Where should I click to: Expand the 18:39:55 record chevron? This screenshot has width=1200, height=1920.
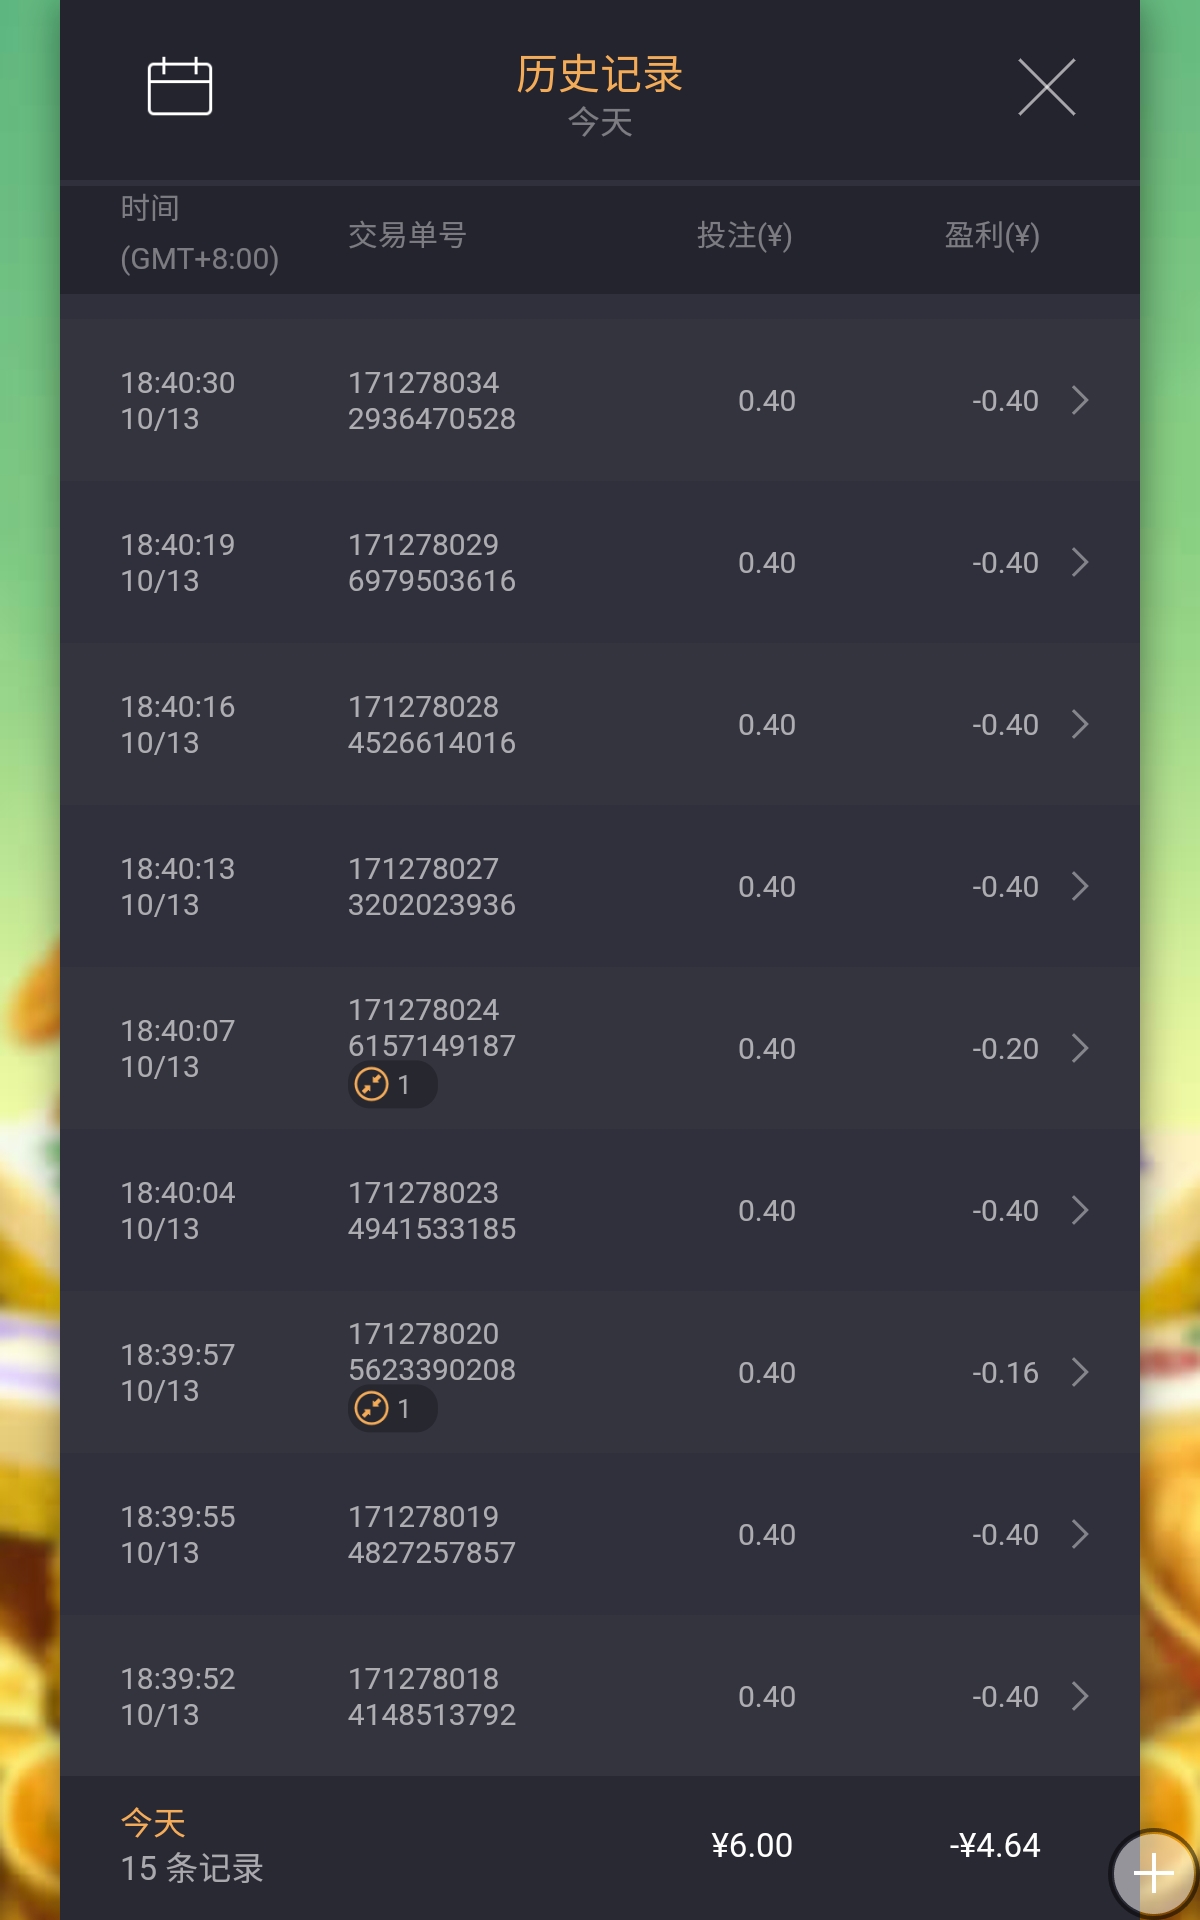pyautogui.click(x=1080, y=1535)
